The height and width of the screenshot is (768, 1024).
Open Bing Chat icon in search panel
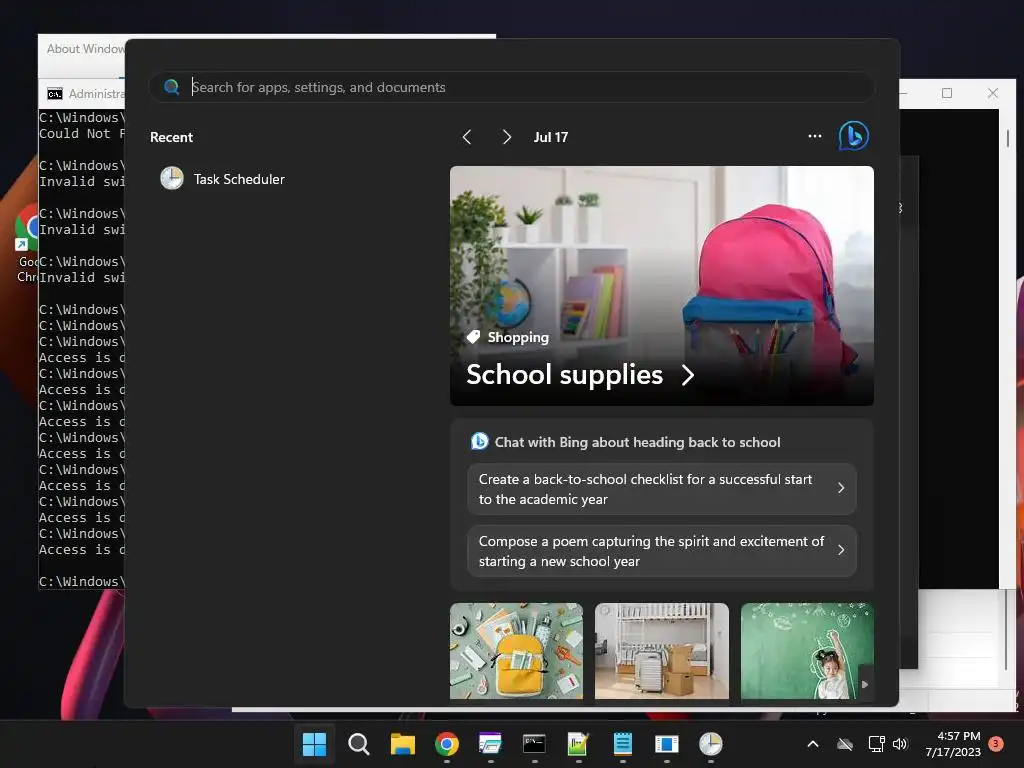[x=854, y=136]
